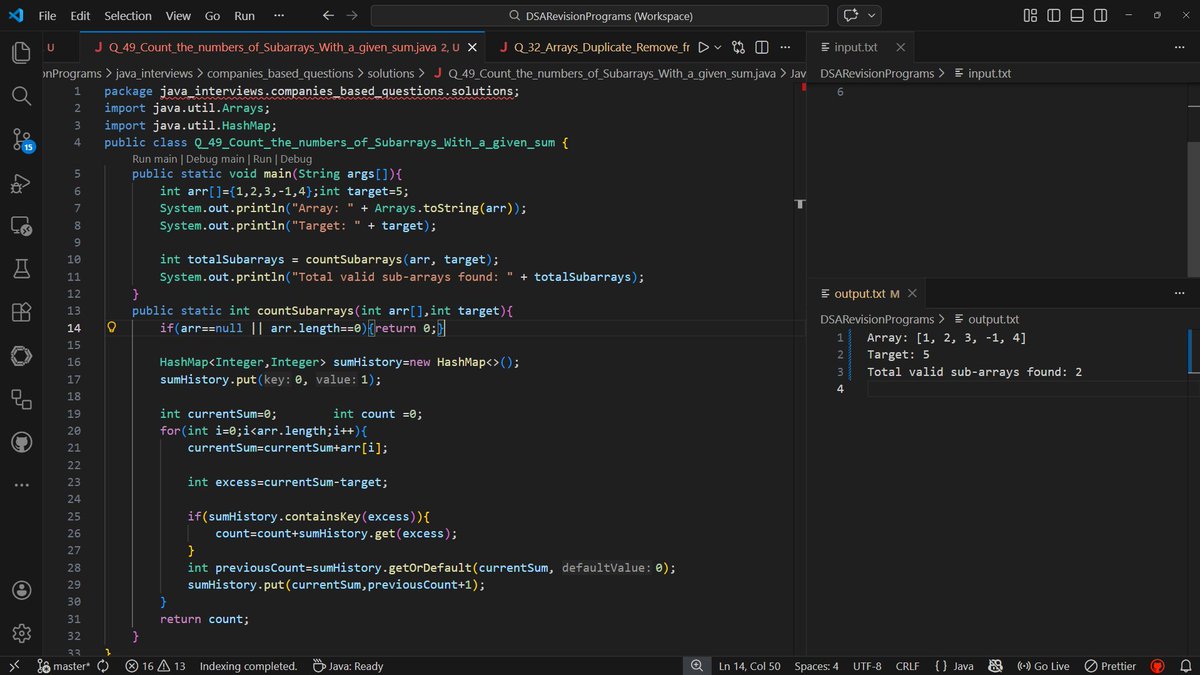Go forward using the navigation arrow
Screen dimensions: 1200x675
(352, 16)
